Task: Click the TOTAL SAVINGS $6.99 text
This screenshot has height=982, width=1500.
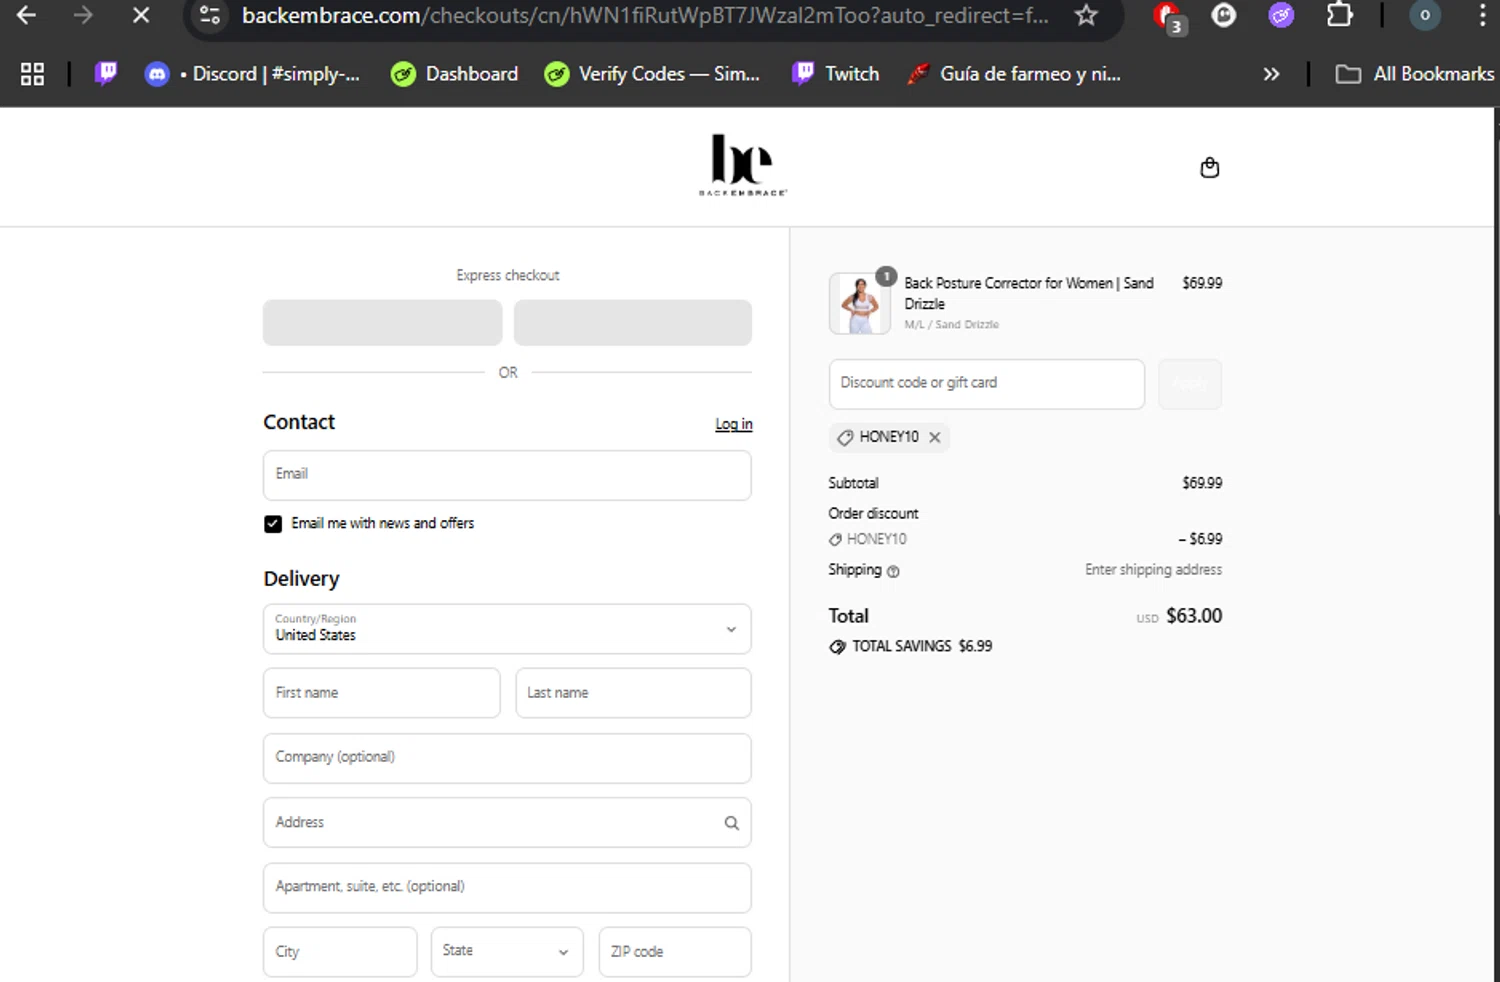Action: click(x=922, y=646)
